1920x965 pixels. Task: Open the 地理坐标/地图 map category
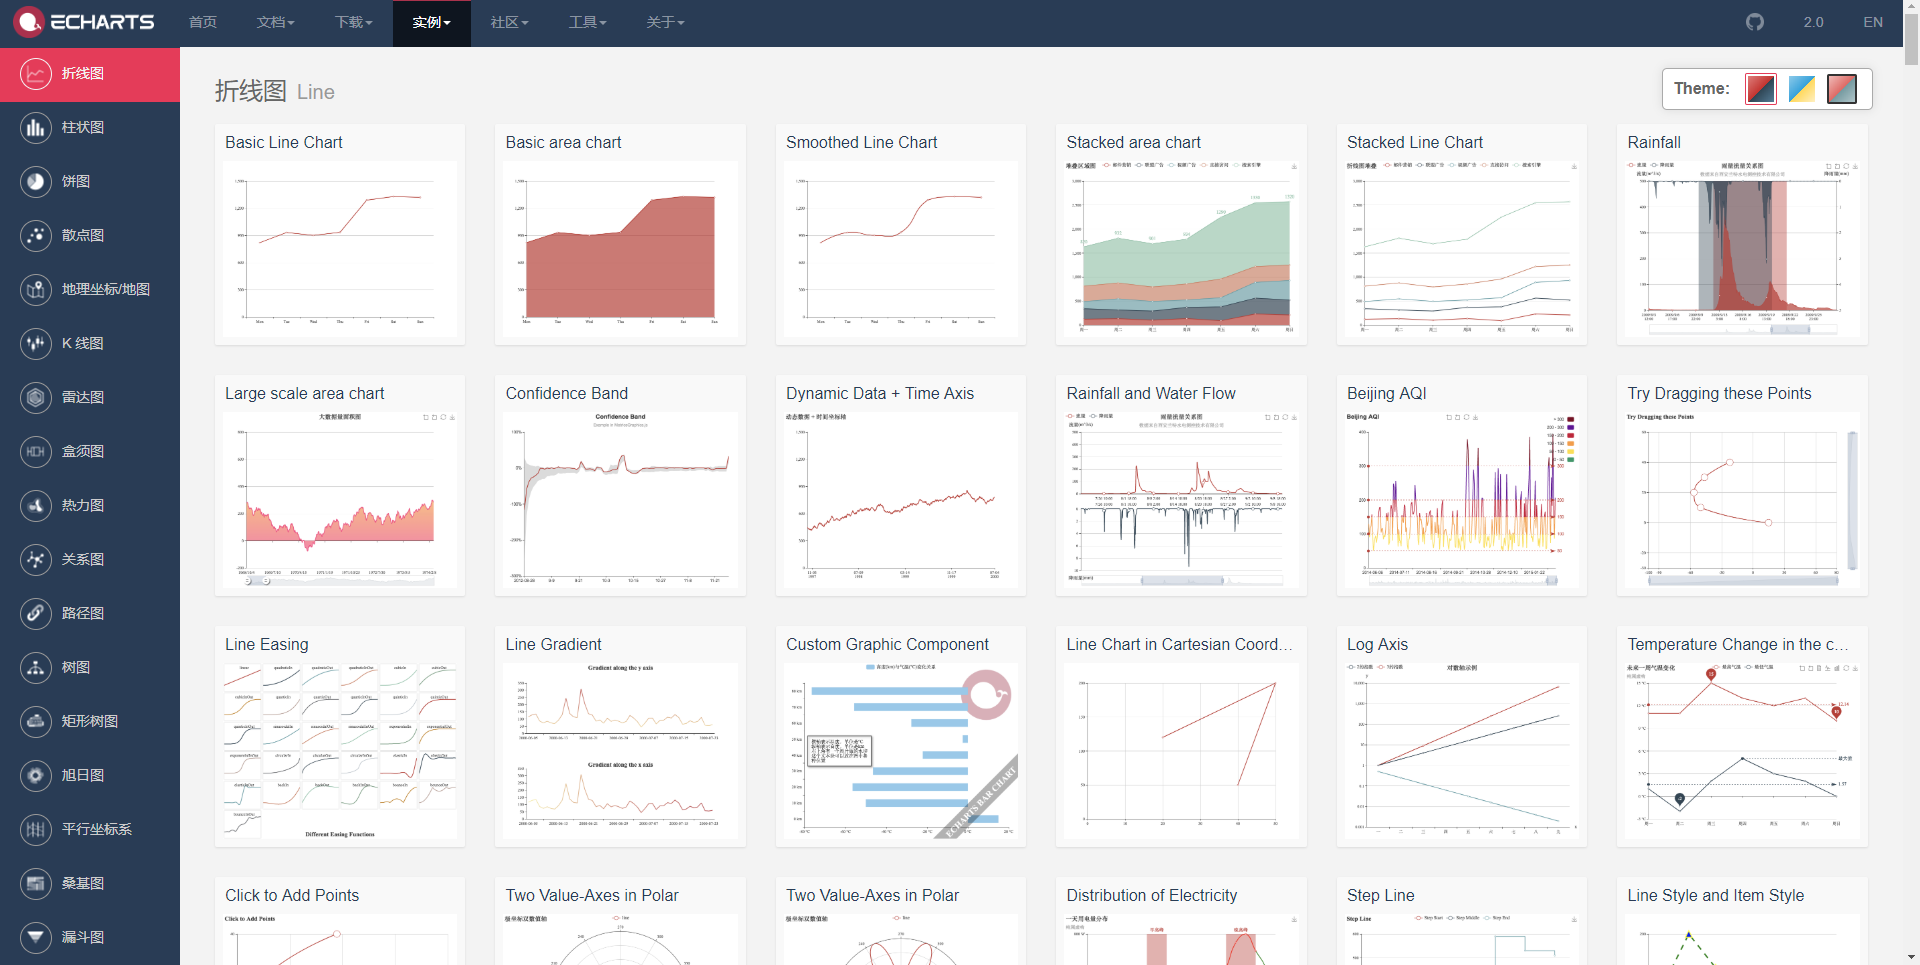coord(90,290)
